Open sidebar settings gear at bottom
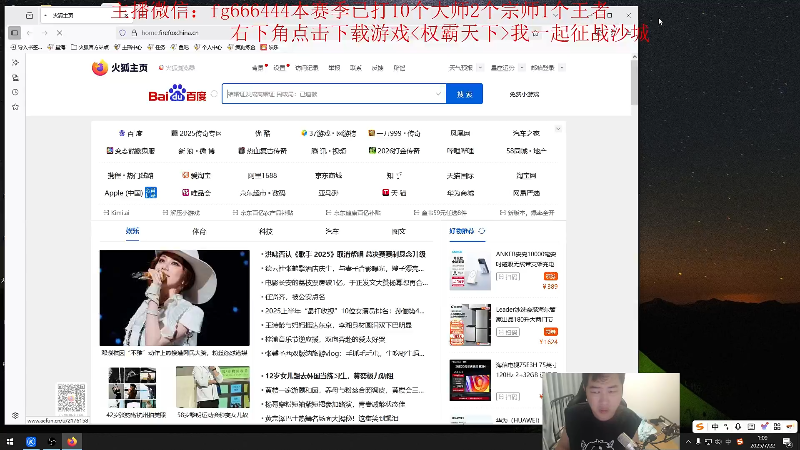Screen dimensions: 800x450 point(15,415)
